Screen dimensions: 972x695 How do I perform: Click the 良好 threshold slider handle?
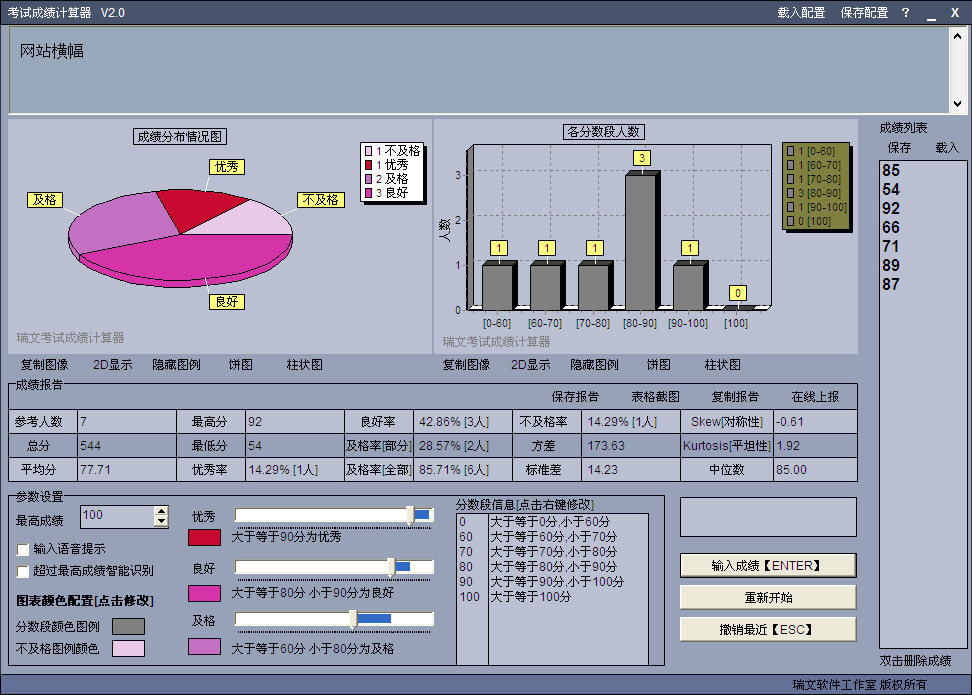391,567
